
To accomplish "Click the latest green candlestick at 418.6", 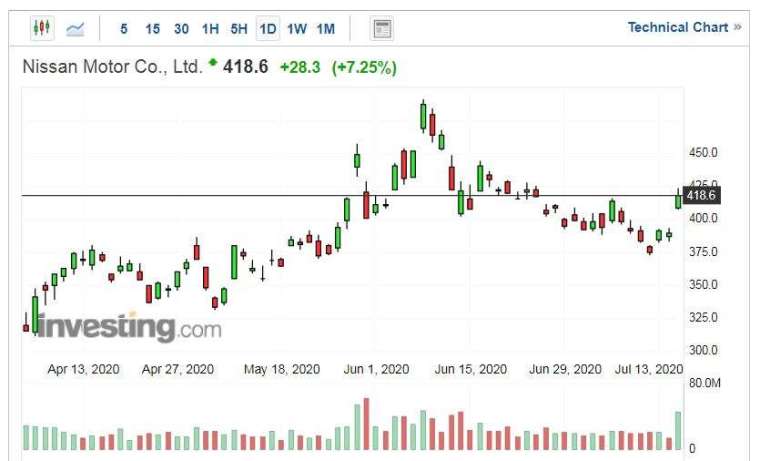I will click(678, 199).
